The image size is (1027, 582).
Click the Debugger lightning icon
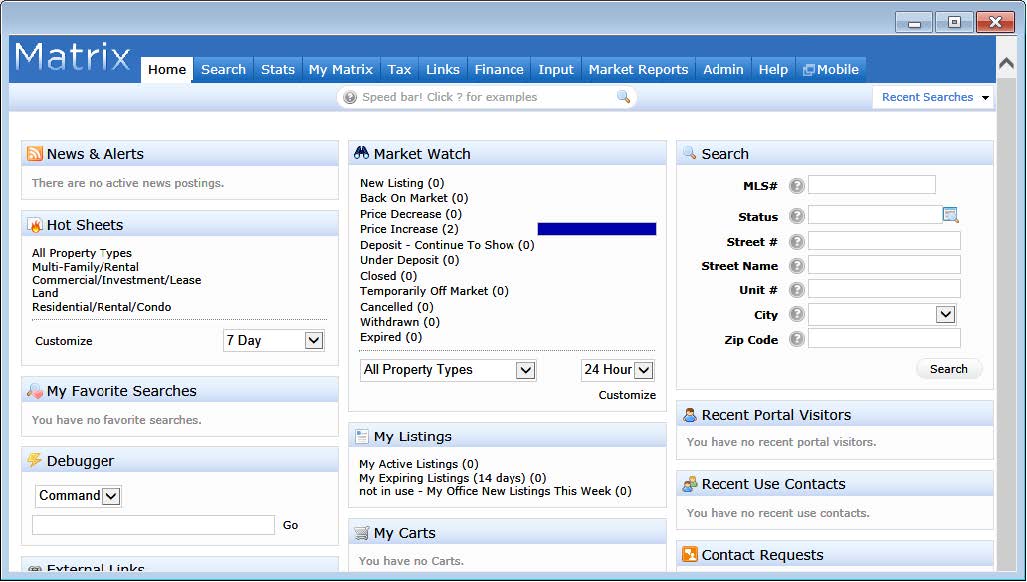pyautogui.click(x=35, y=460)
